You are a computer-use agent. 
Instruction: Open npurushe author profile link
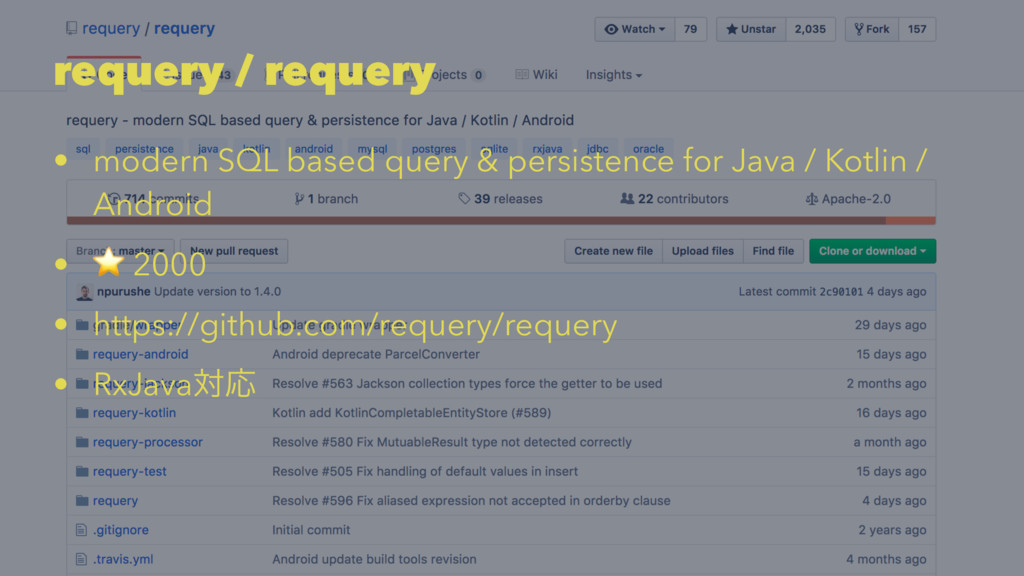pos(123,292)
